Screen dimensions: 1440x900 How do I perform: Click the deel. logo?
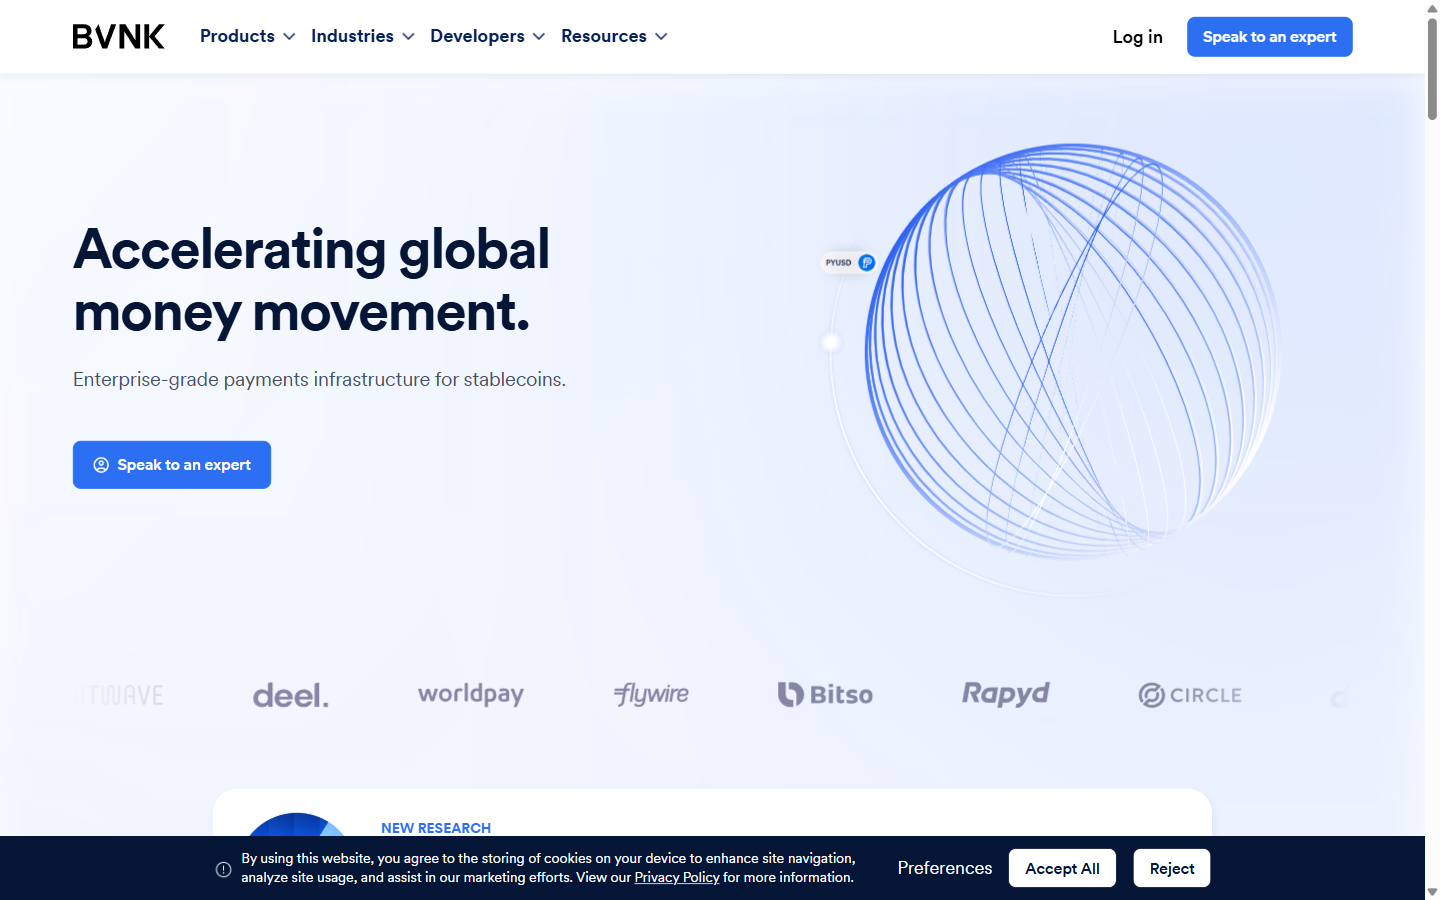coord(290,694)
